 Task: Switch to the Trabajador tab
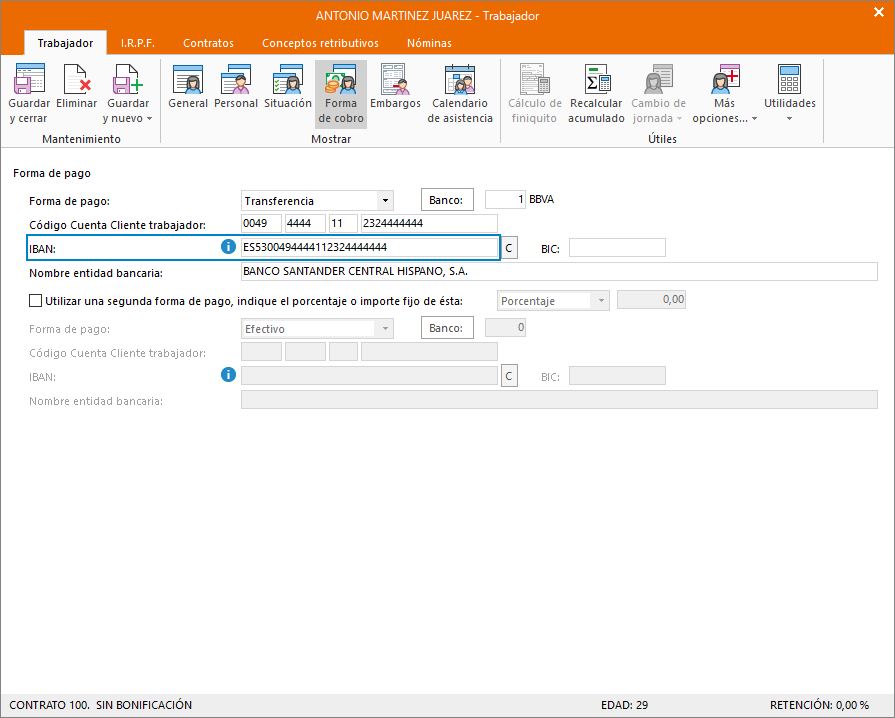(x=65, y=43)
